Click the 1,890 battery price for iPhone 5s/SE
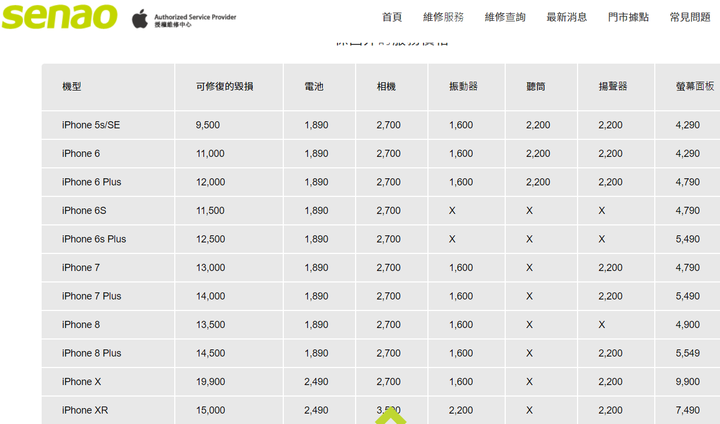 coord(316,125)
